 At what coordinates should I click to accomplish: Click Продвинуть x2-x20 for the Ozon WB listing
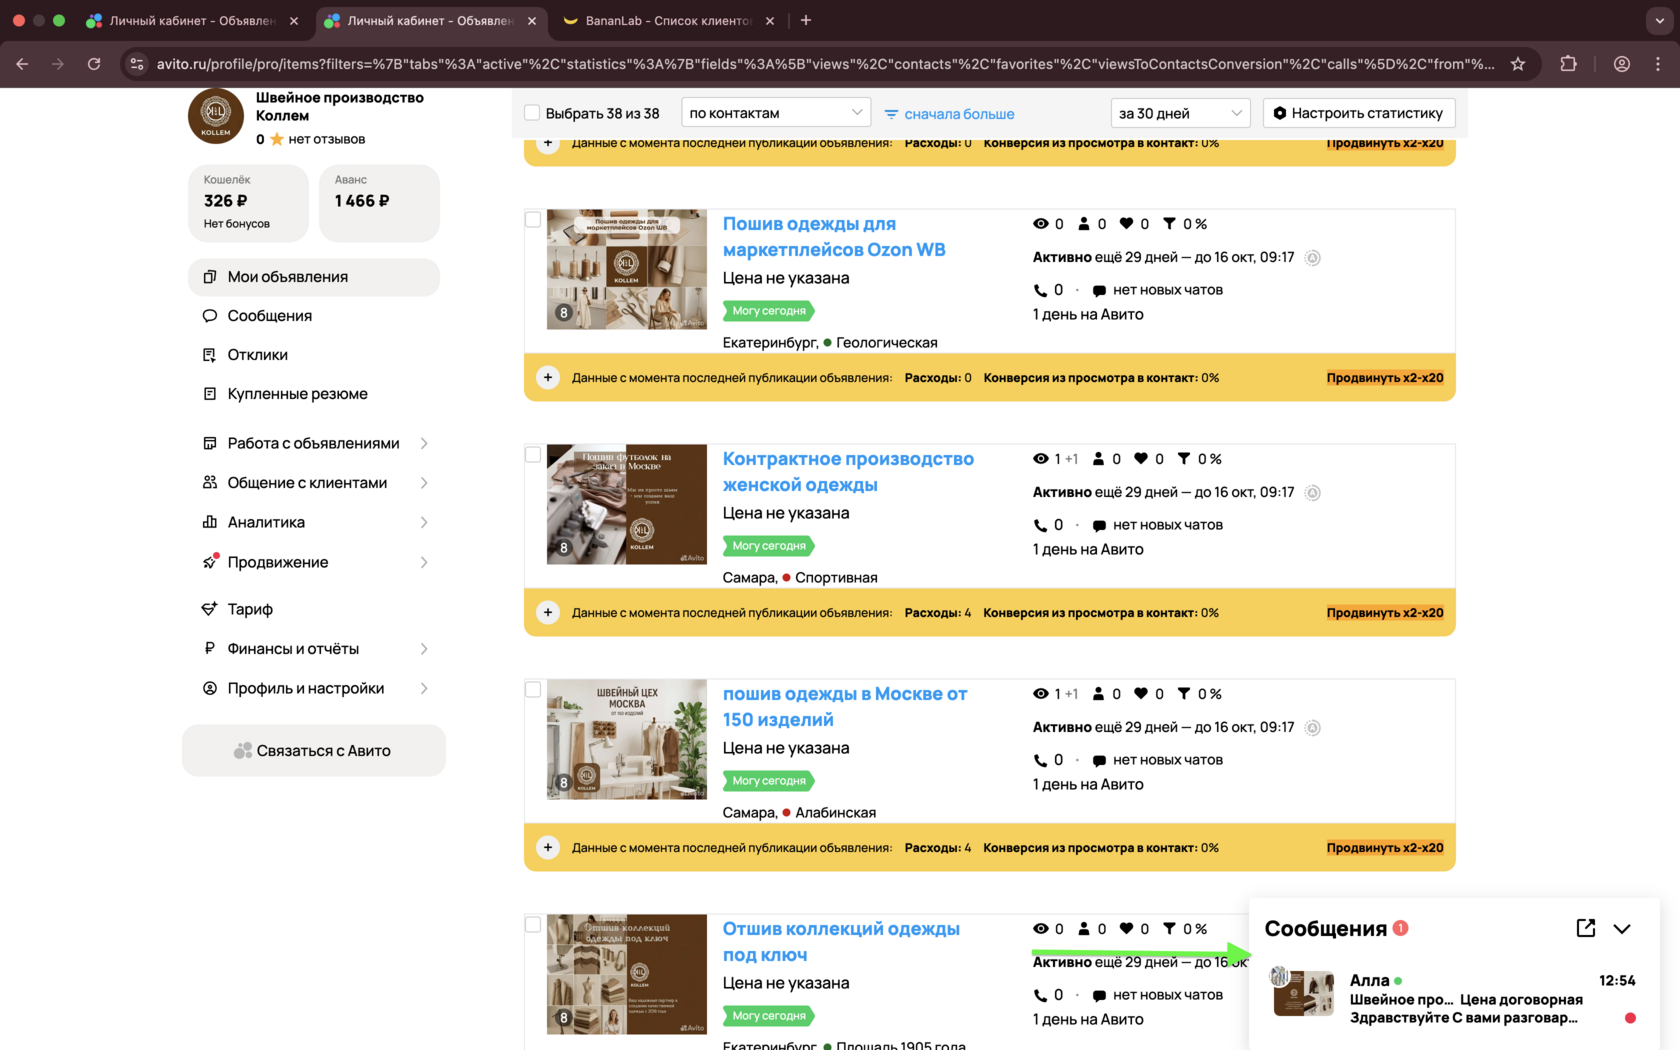click(1385, 378)
